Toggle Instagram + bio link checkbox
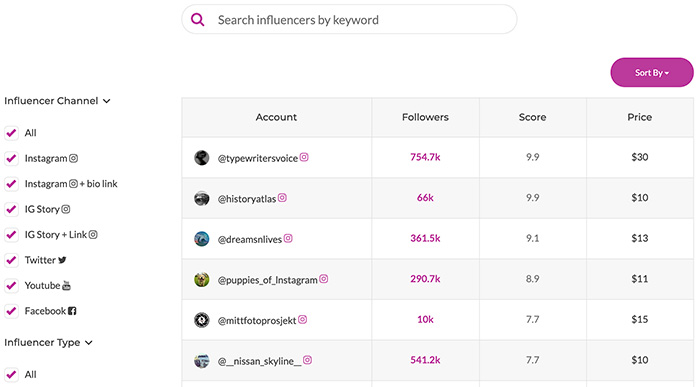 (12, 183)
